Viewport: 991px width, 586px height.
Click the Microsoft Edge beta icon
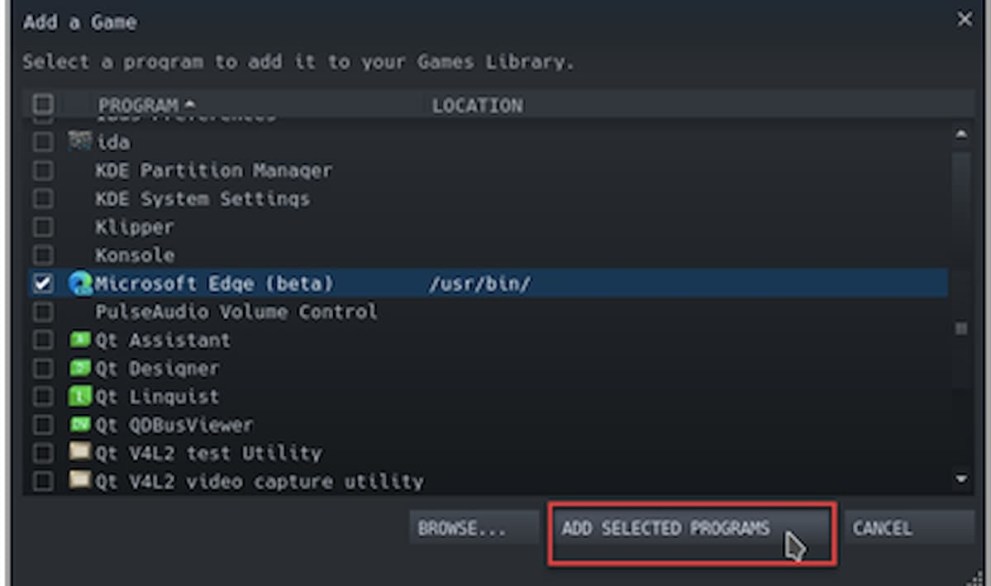pyautogui.click(x=81, y=284)
